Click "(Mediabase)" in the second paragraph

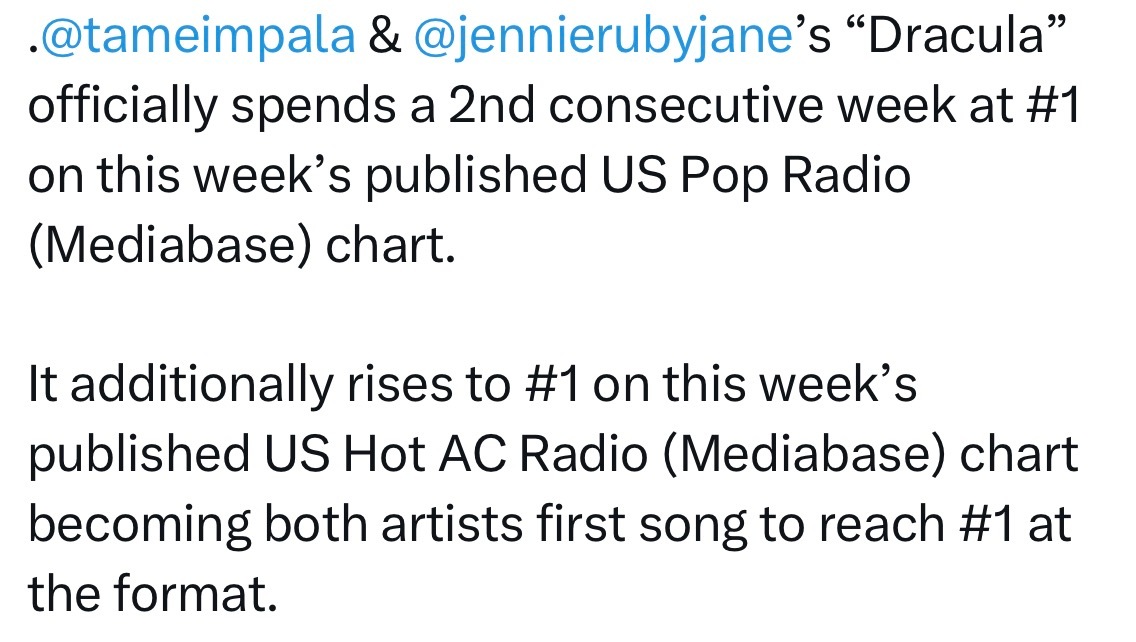804,455
